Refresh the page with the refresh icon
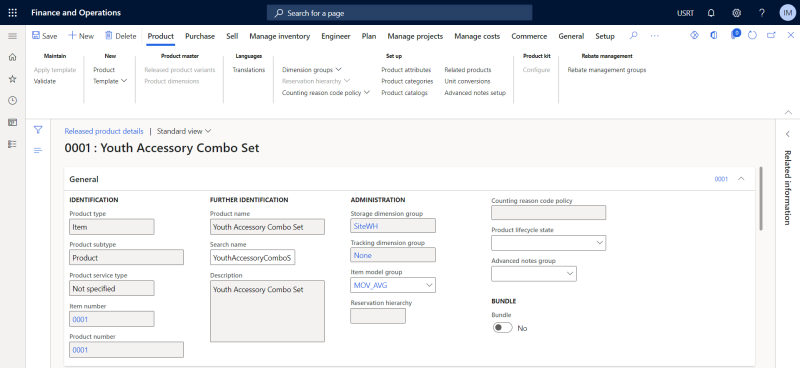 752,35
